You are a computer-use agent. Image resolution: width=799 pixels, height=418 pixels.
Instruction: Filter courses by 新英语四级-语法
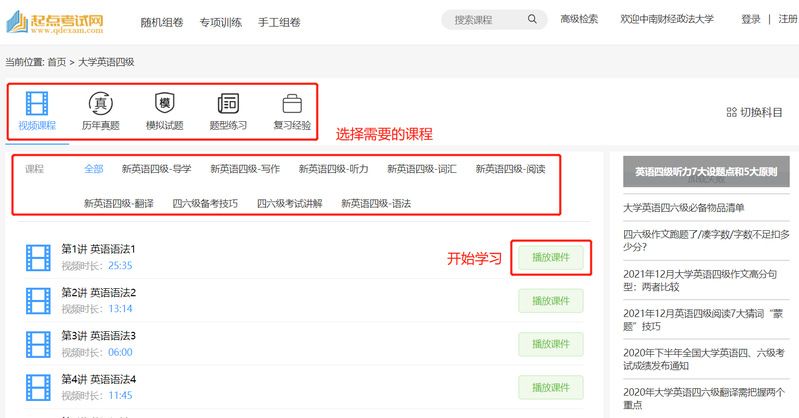[x=376, y=203]
